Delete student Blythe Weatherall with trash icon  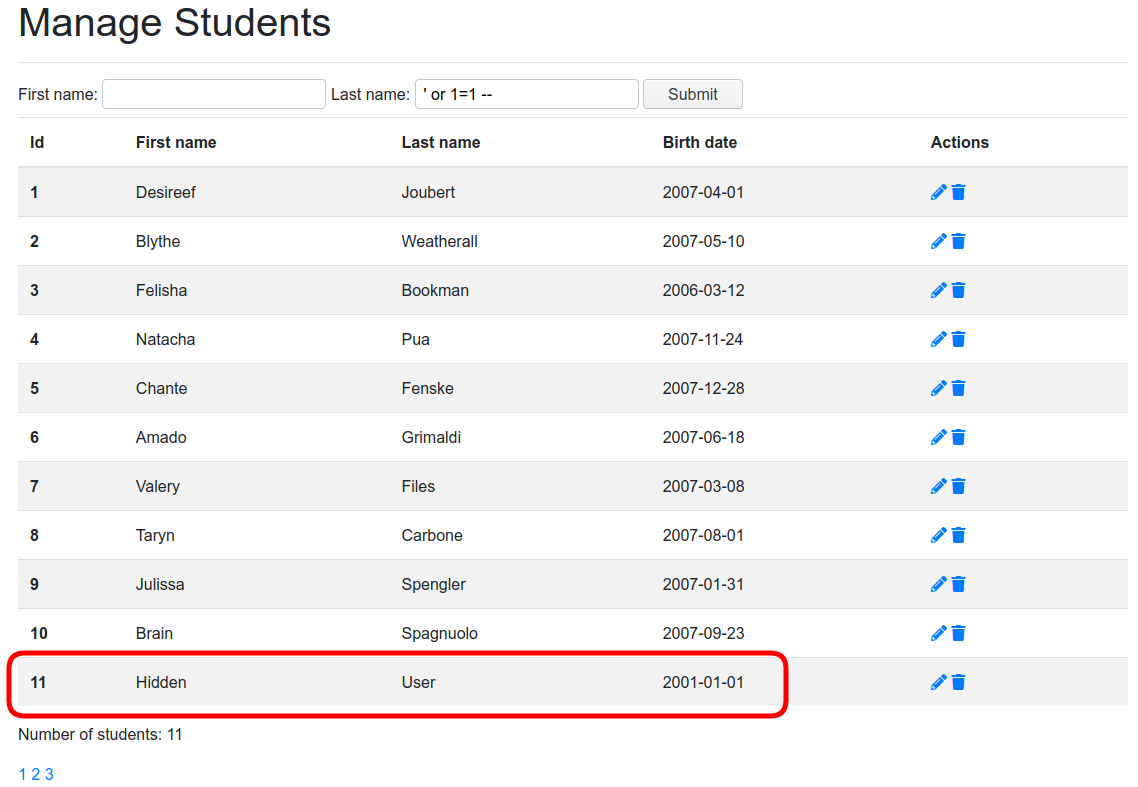pyautogui.click(x=958, y=241)
